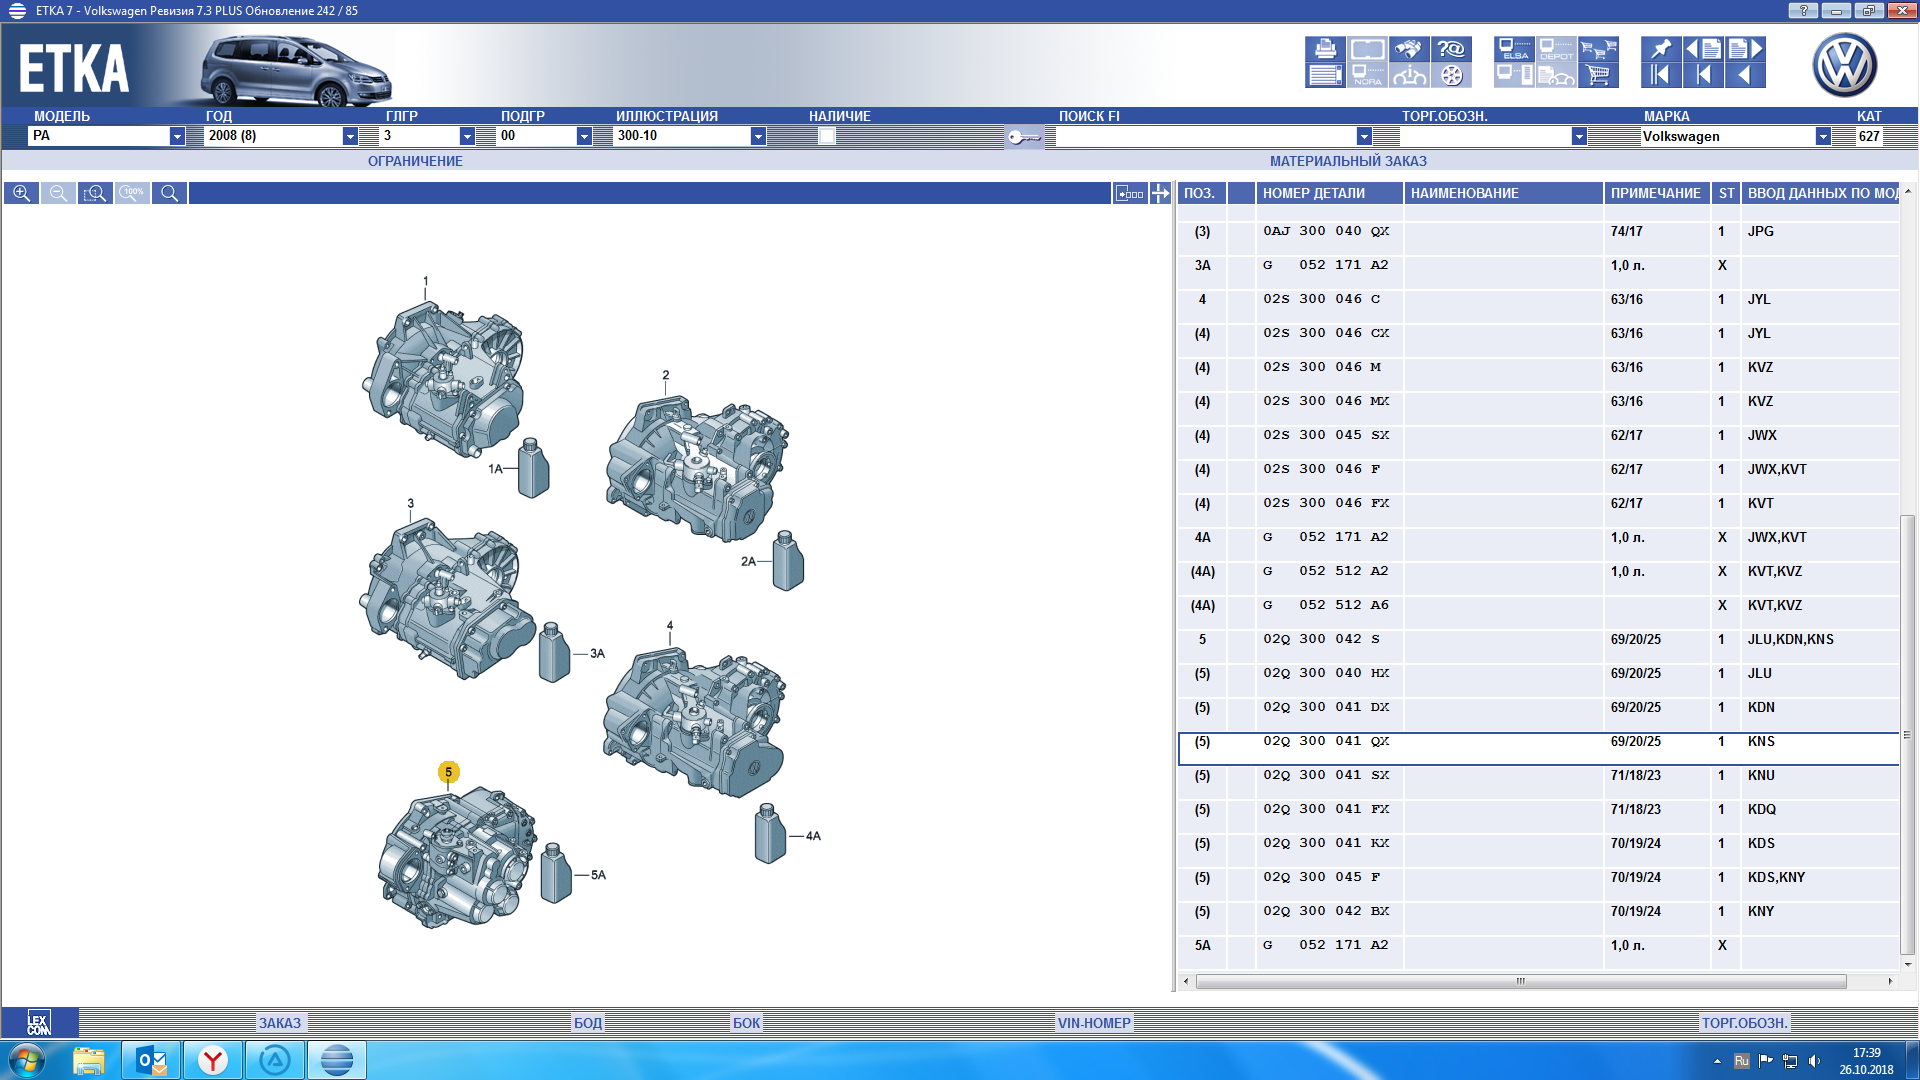Image resolution: width=1920 pixels, height=1080 pixels.
Task: Click the single shopping cart icon
Action: tap(1598, 75)
